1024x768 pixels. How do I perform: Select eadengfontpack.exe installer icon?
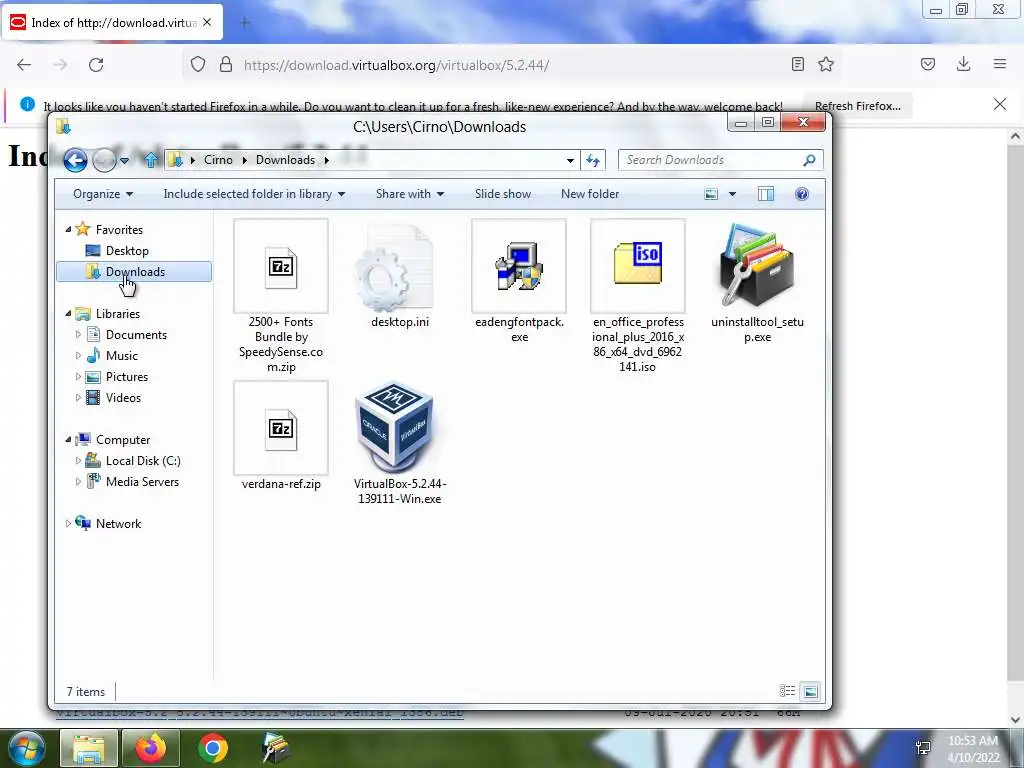click(519, 266)
